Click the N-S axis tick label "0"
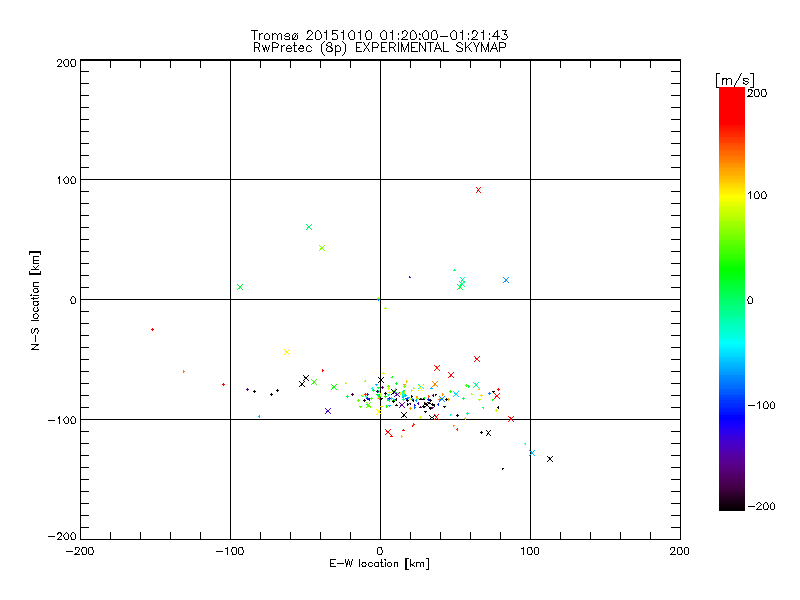 coord(73,300)
